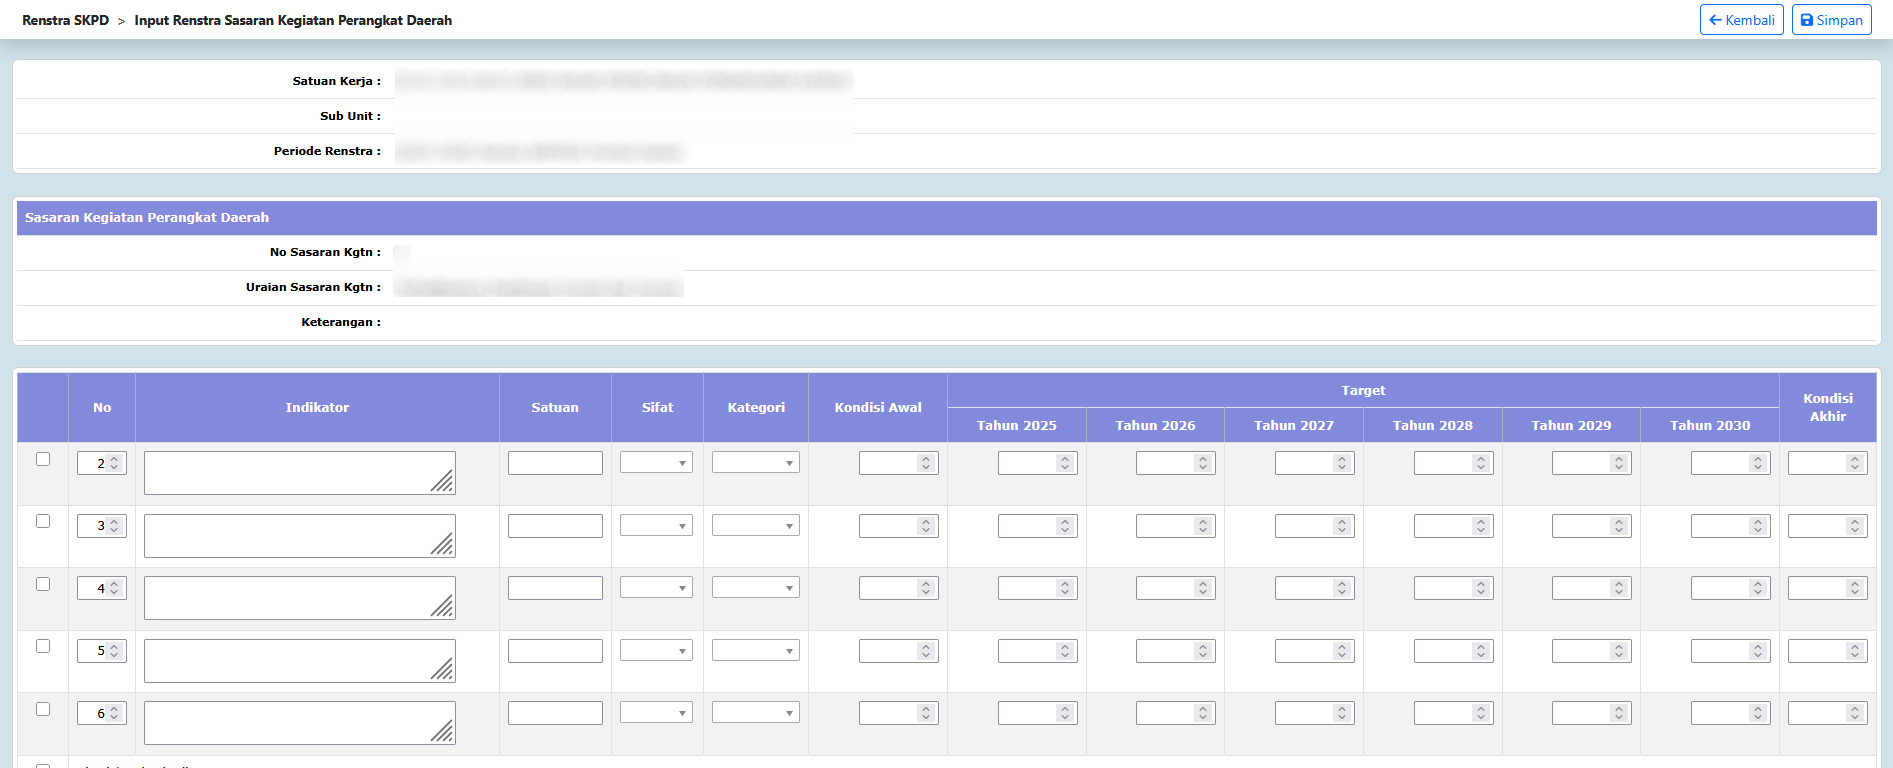Open the Kategori dropdown in row 2

click(755, 463)
